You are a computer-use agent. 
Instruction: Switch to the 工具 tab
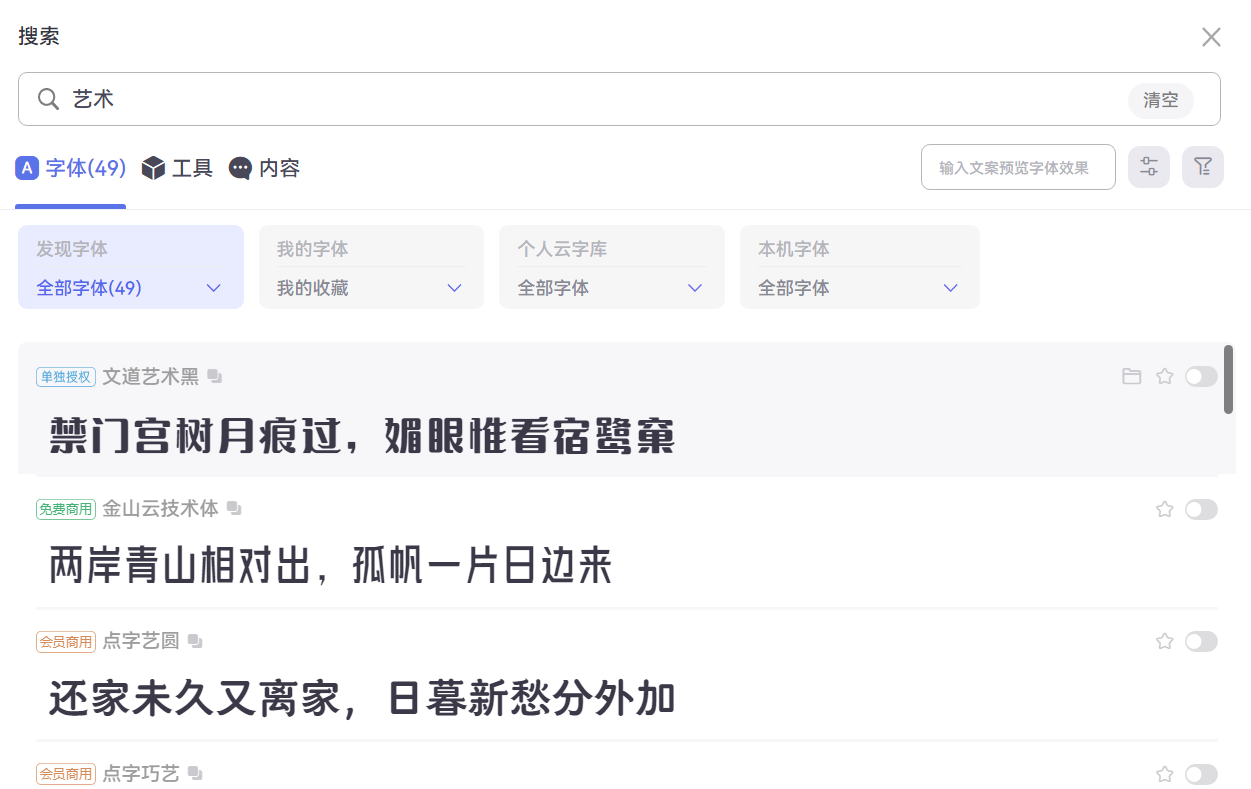178,168
